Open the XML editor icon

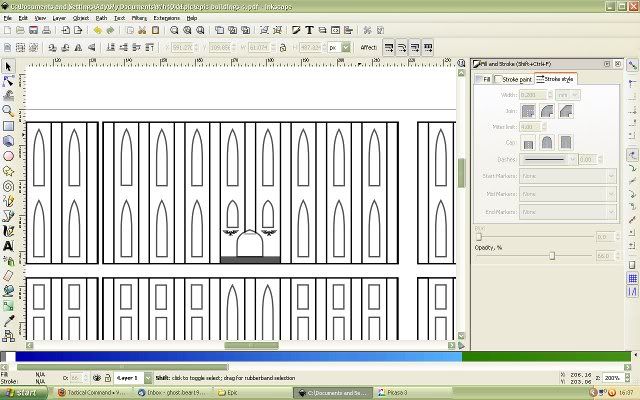click(x=336, y=30)
